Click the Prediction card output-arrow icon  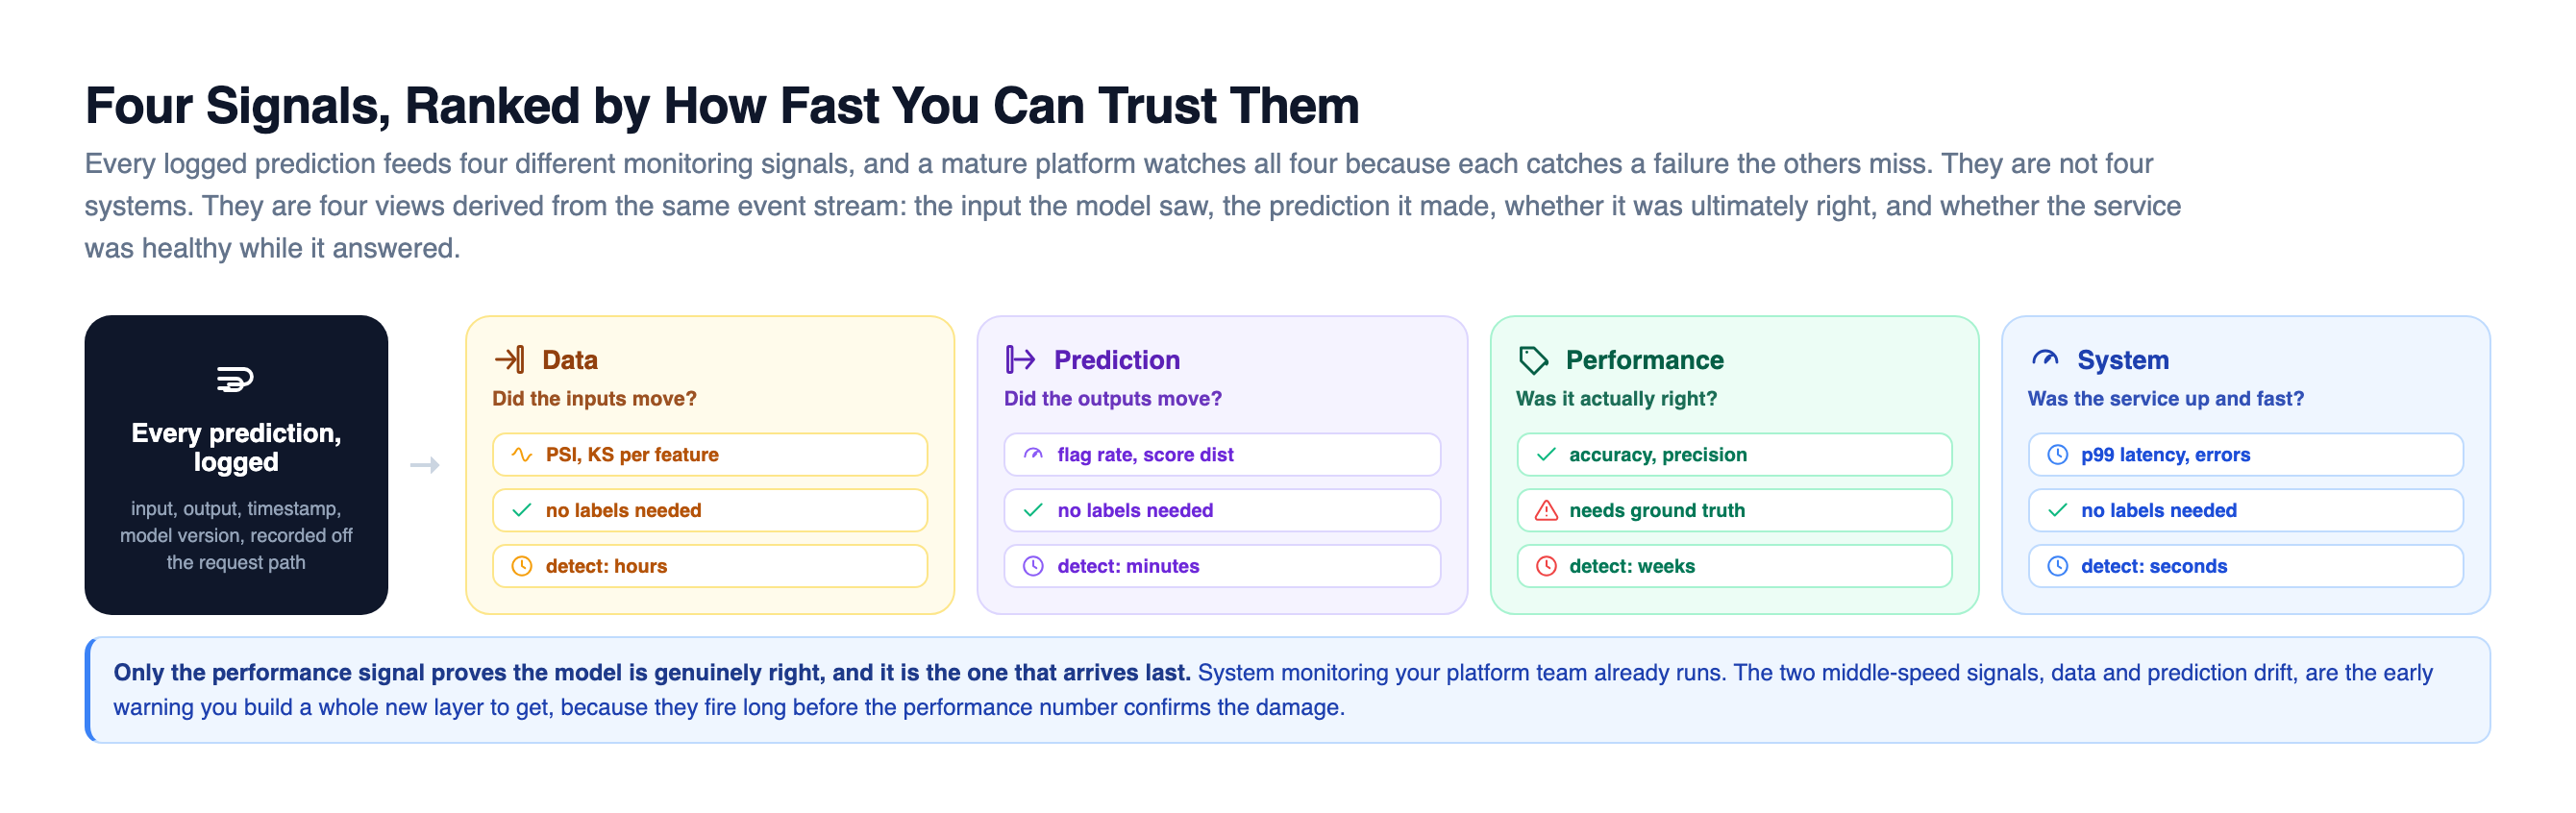pyautogui.click(x=1021, y=359)
